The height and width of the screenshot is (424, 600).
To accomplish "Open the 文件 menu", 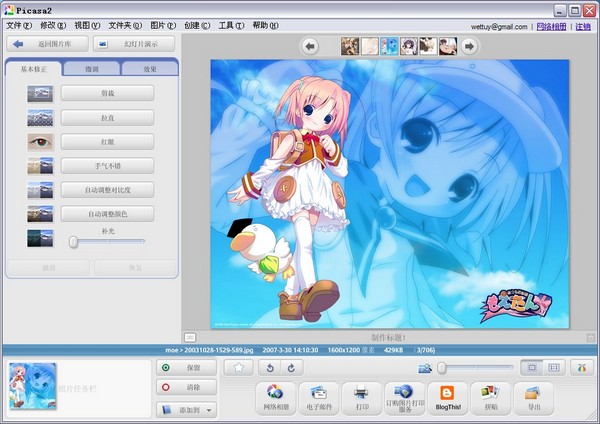I will pyautogui.click(x=18, y=25).
